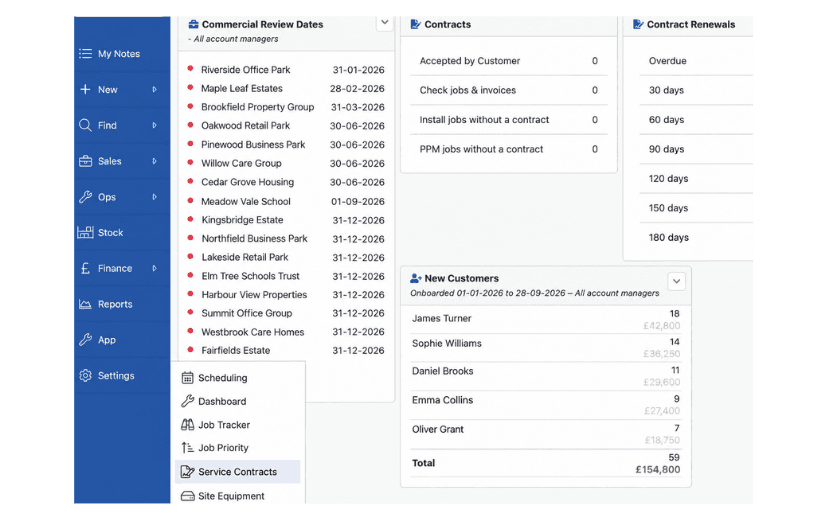
Task: Select Oakwood Retail Park review entry
Action: (x=286, y=126)
